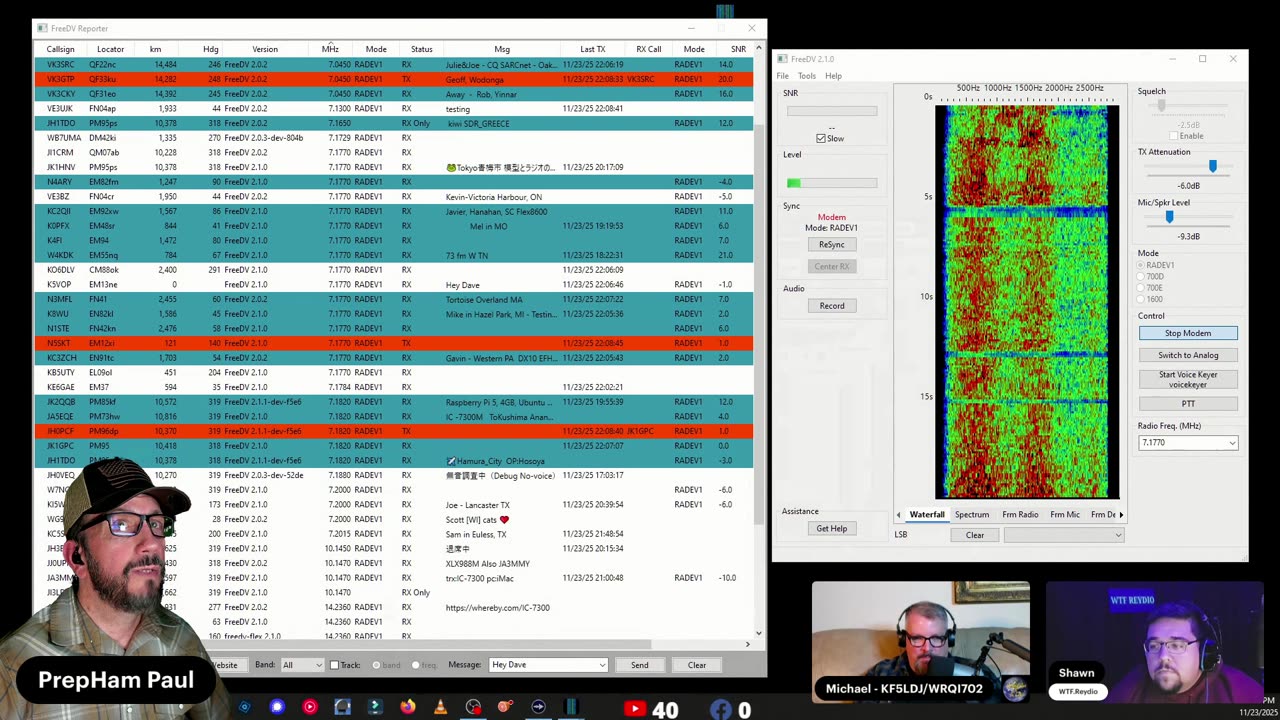Select the band tracking radio button
Image resolution: width=1280 pixels, height=720 pixels.
tap(377, 665)
